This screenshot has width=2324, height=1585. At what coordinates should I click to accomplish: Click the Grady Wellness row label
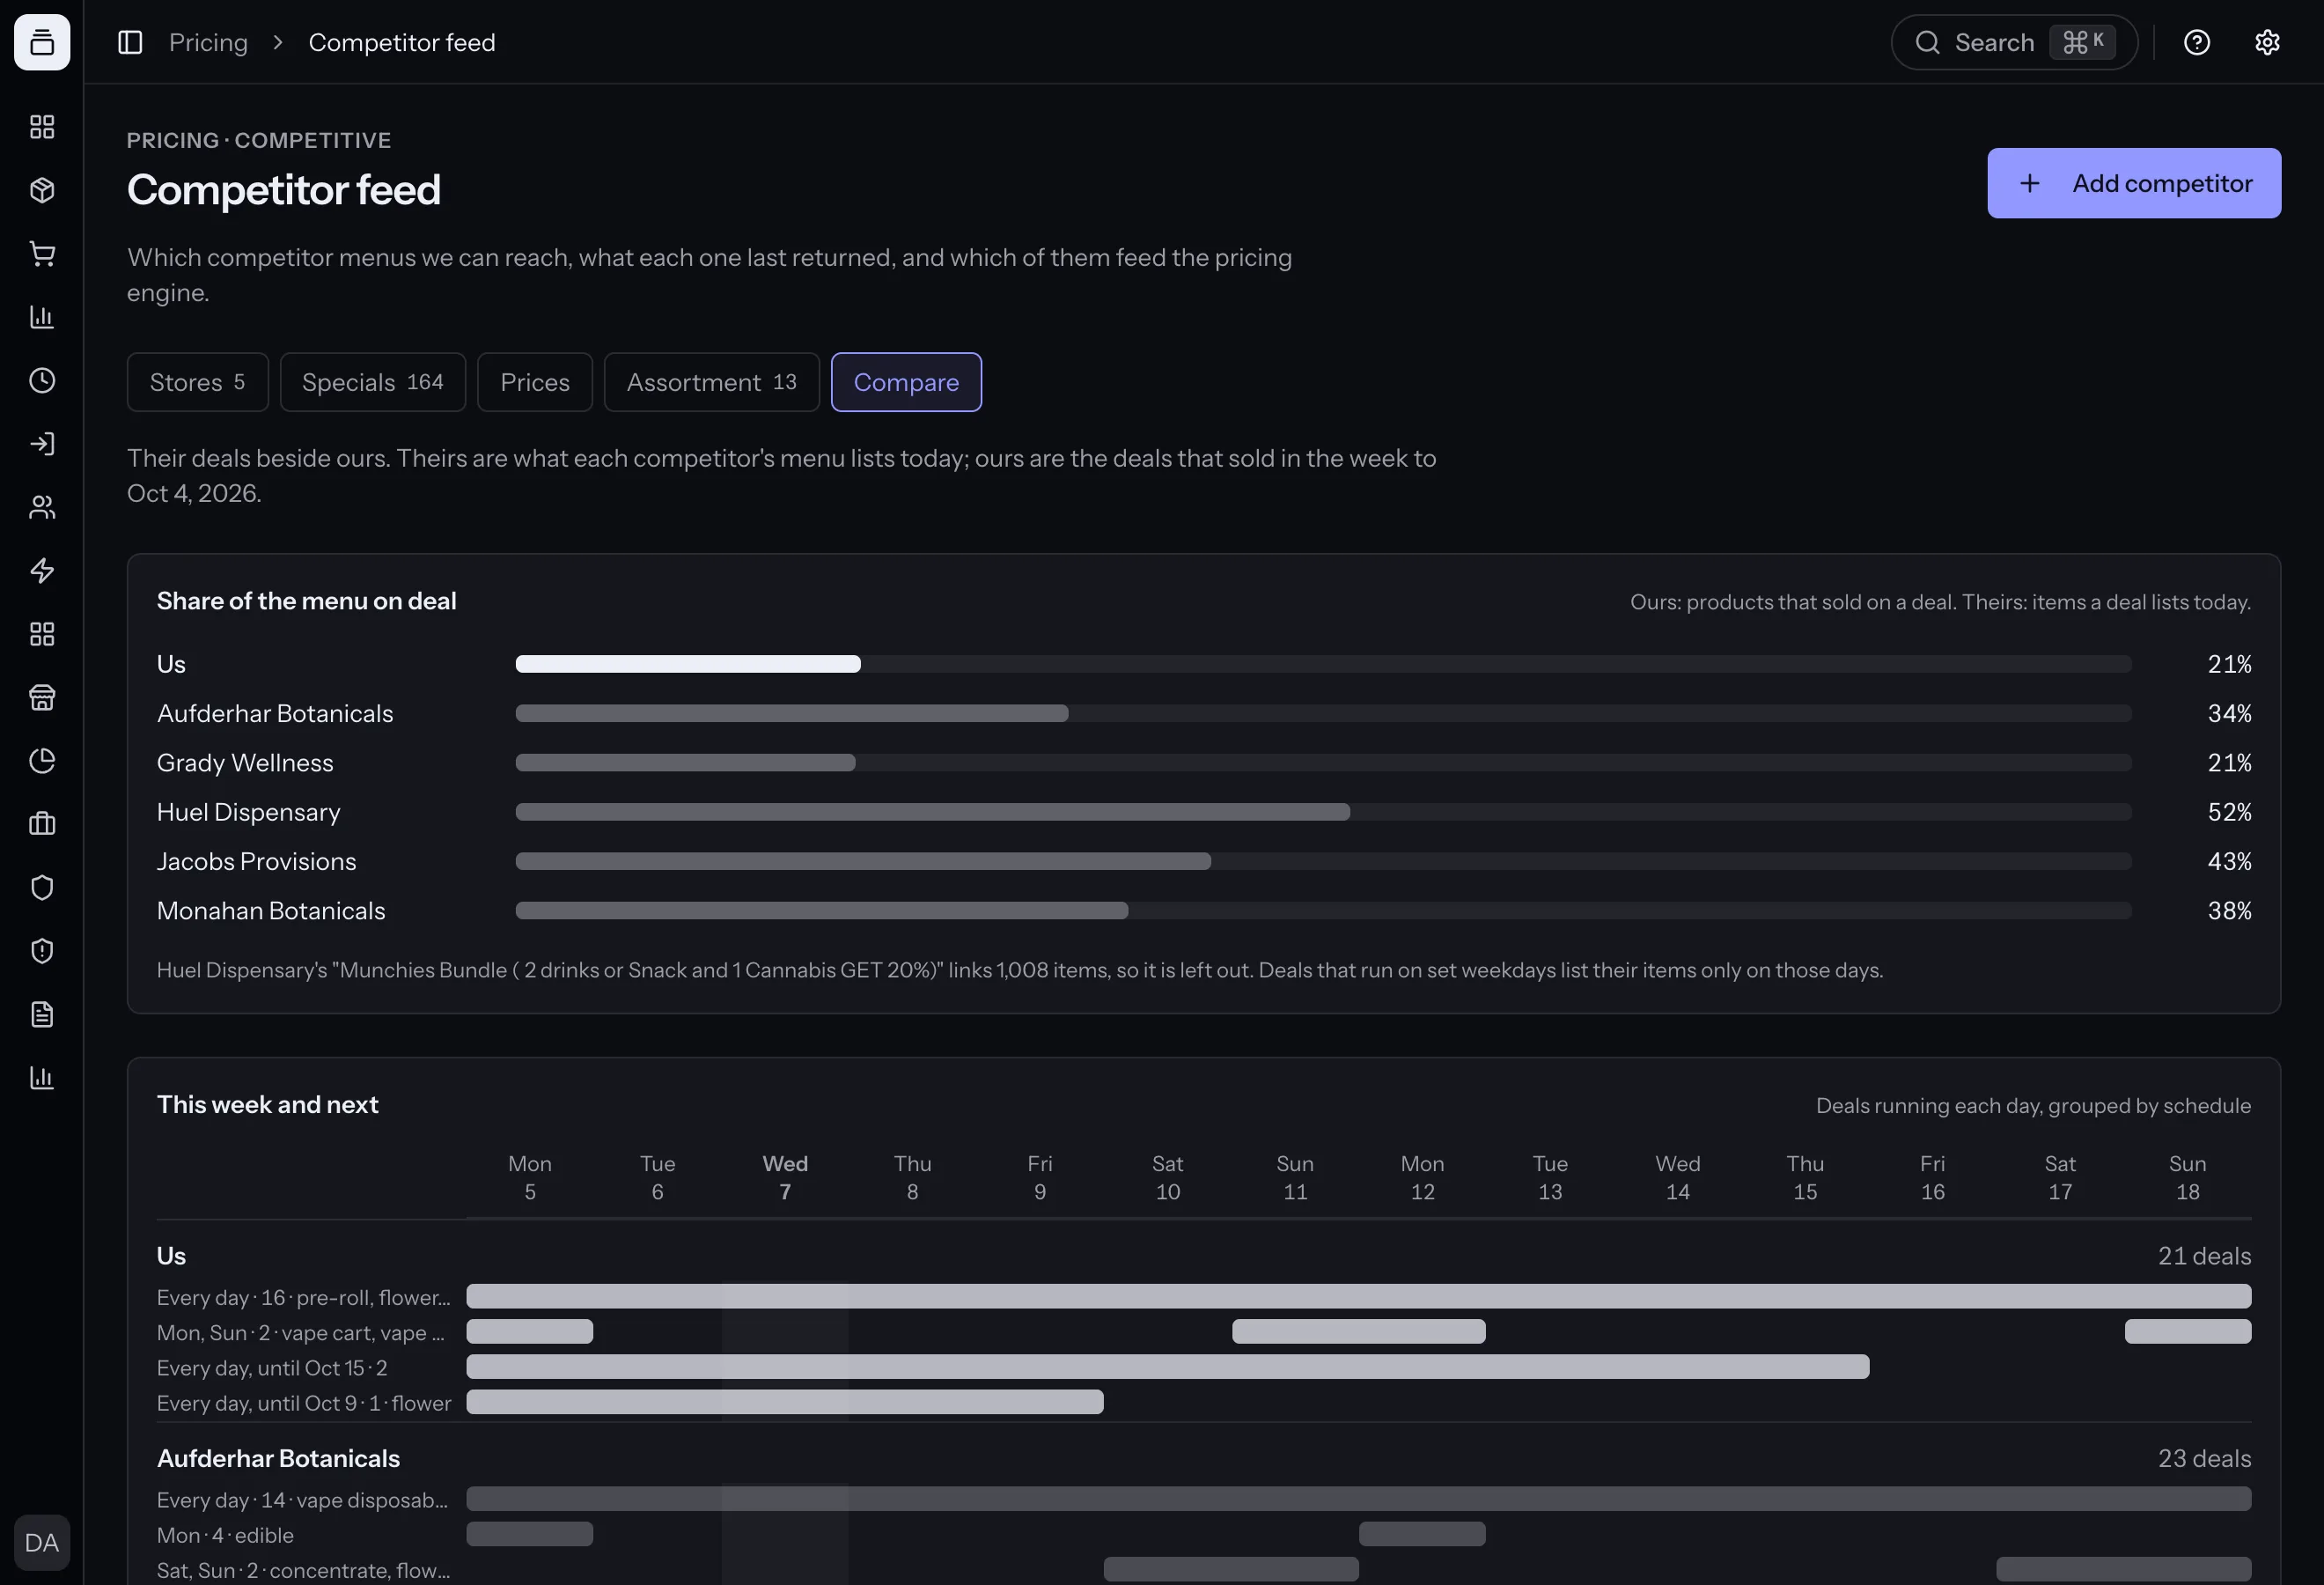pyautogui.click(x=245, y=762)
